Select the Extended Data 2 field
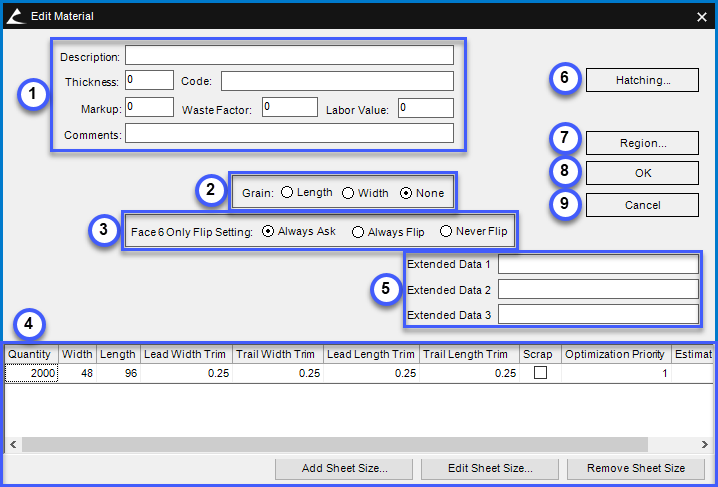Image resolution: width=718 pixels, height=487 pixels. click(x=597, y=289)
